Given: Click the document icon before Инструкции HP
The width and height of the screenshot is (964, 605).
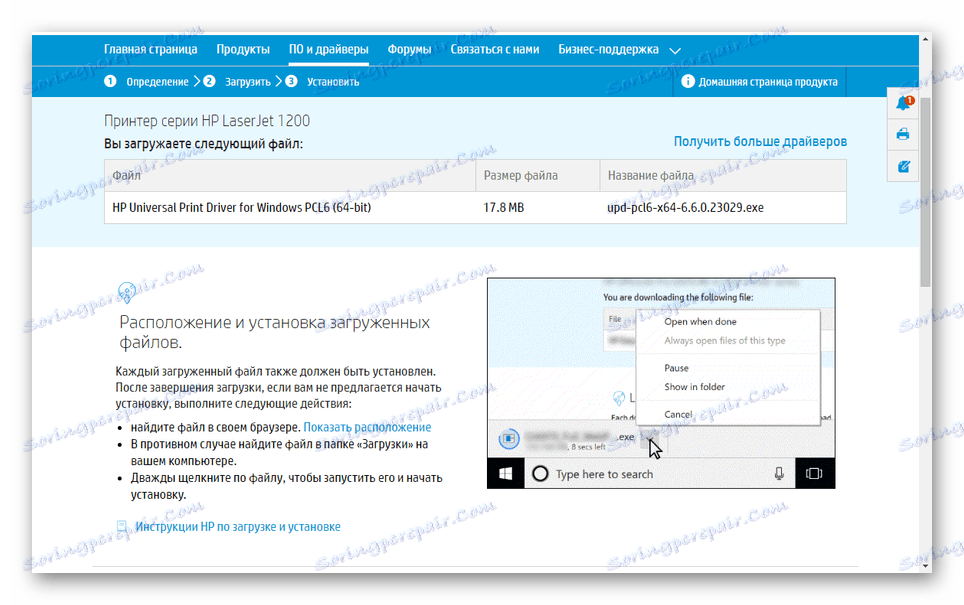Looking at the screenshot, I should click(x=122, y=526).
